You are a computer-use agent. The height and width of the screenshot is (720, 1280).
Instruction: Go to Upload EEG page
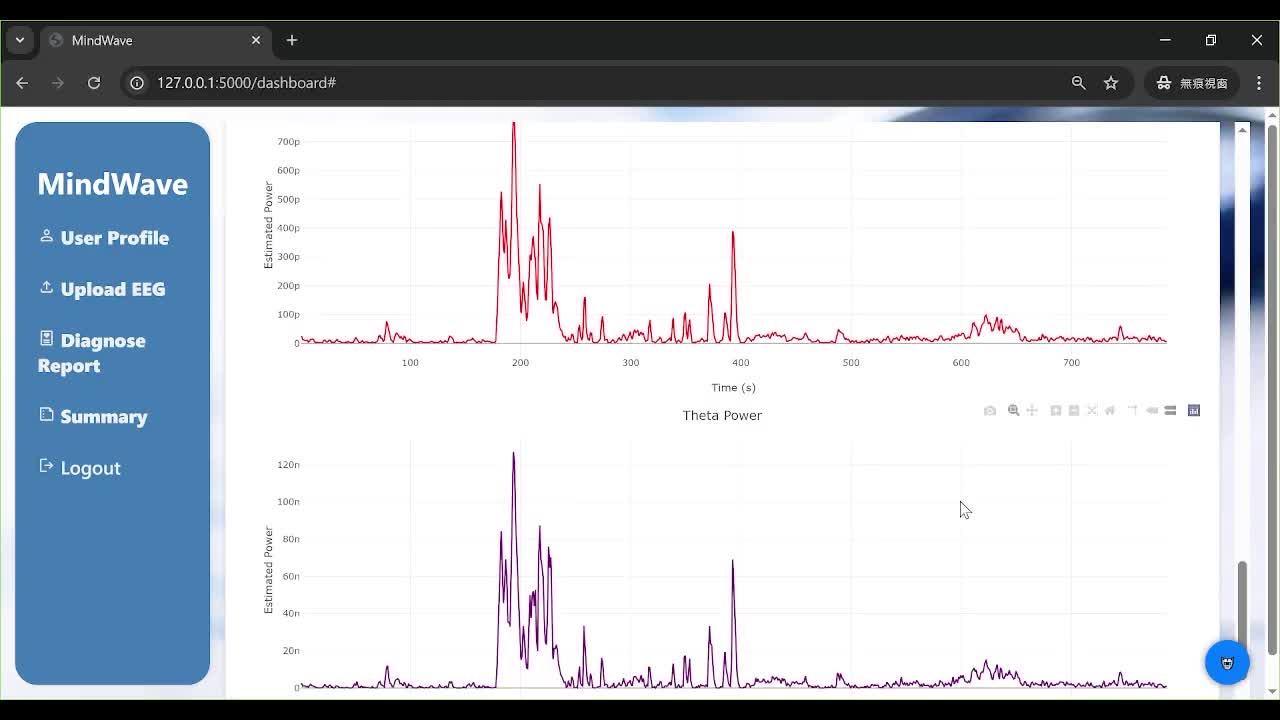point(112,289)
